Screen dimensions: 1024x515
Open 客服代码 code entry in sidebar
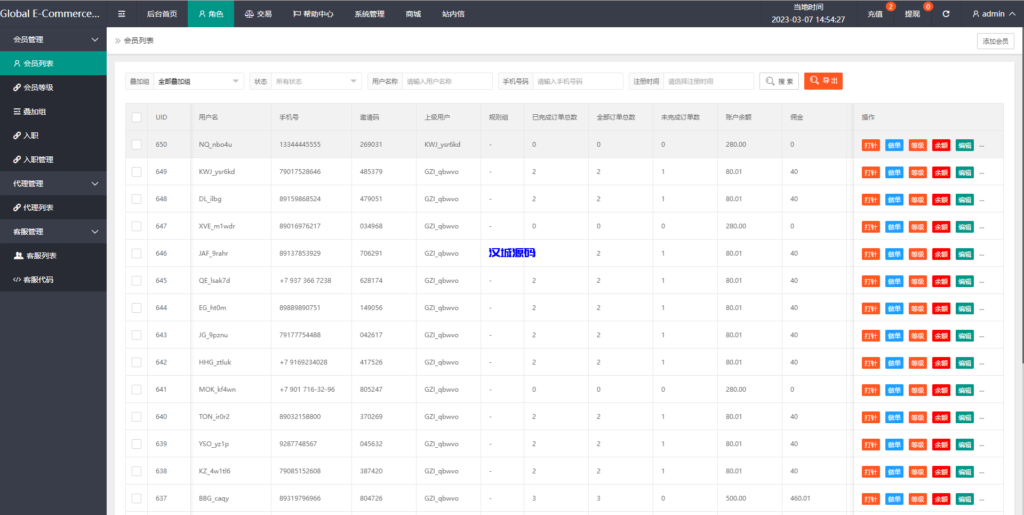(40, 279)
